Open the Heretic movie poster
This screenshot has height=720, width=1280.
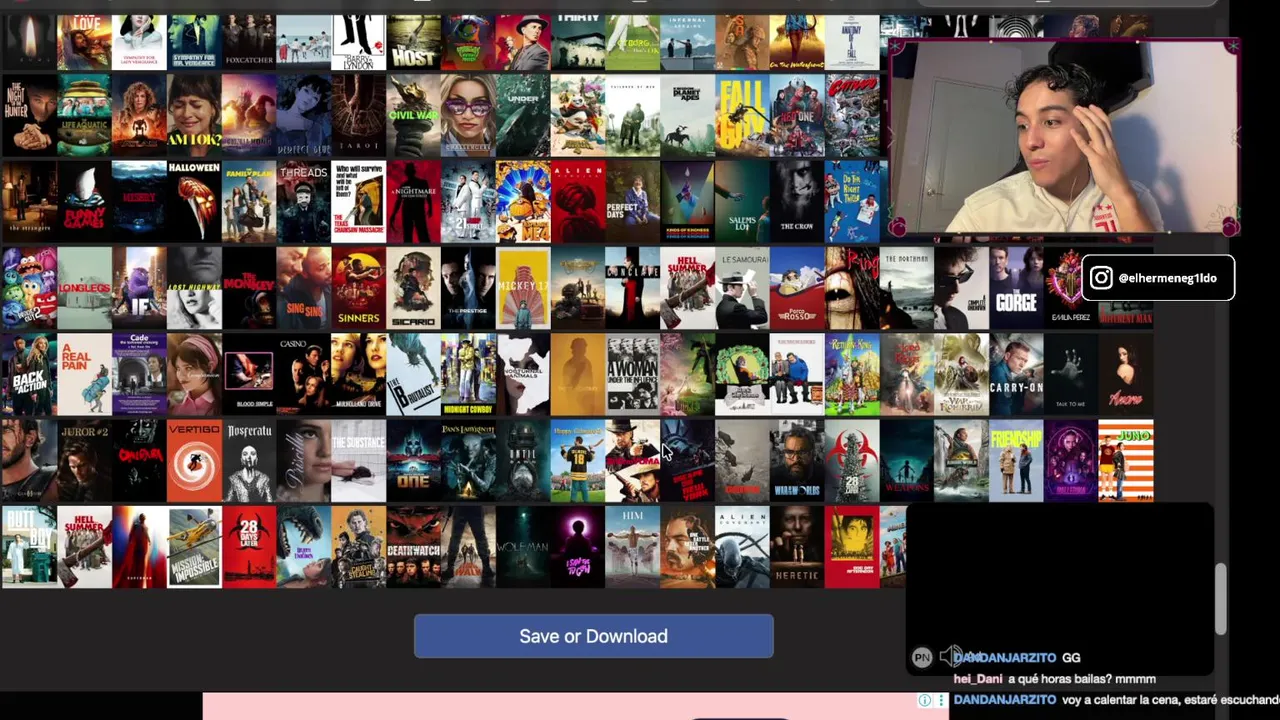pyautogui.click(x=797, y=547)
